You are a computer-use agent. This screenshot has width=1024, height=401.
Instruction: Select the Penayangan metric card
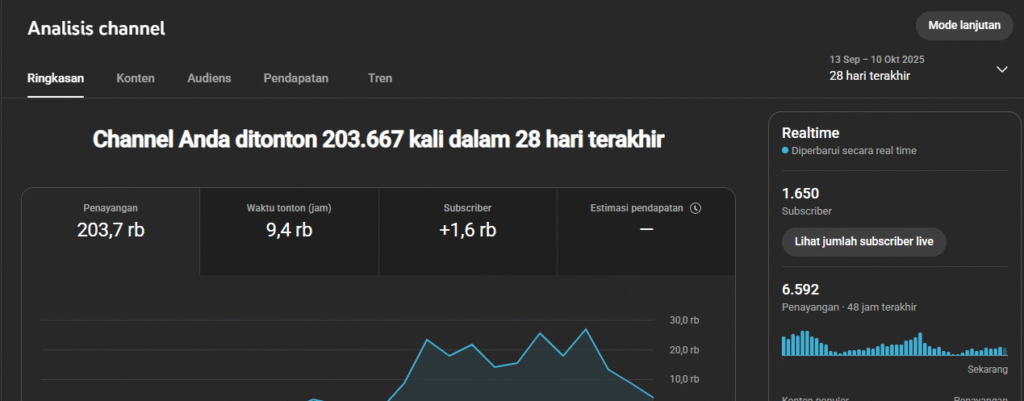[110, 230]
